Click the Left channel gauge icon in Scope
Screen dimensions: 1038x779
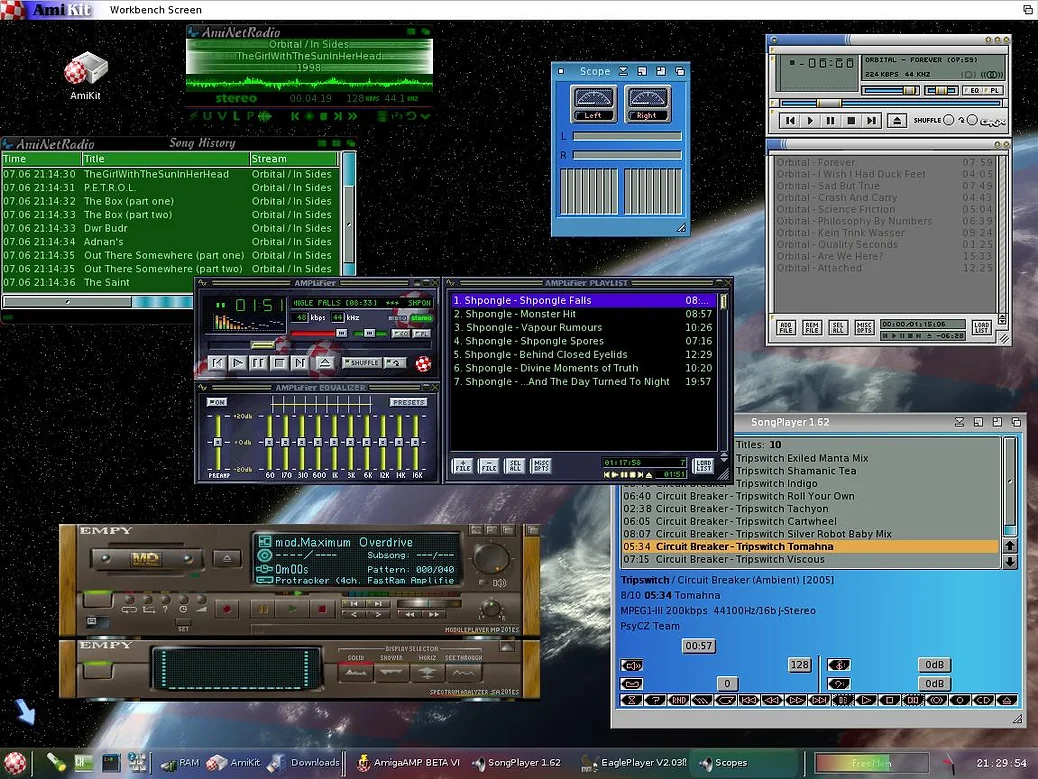593,103
